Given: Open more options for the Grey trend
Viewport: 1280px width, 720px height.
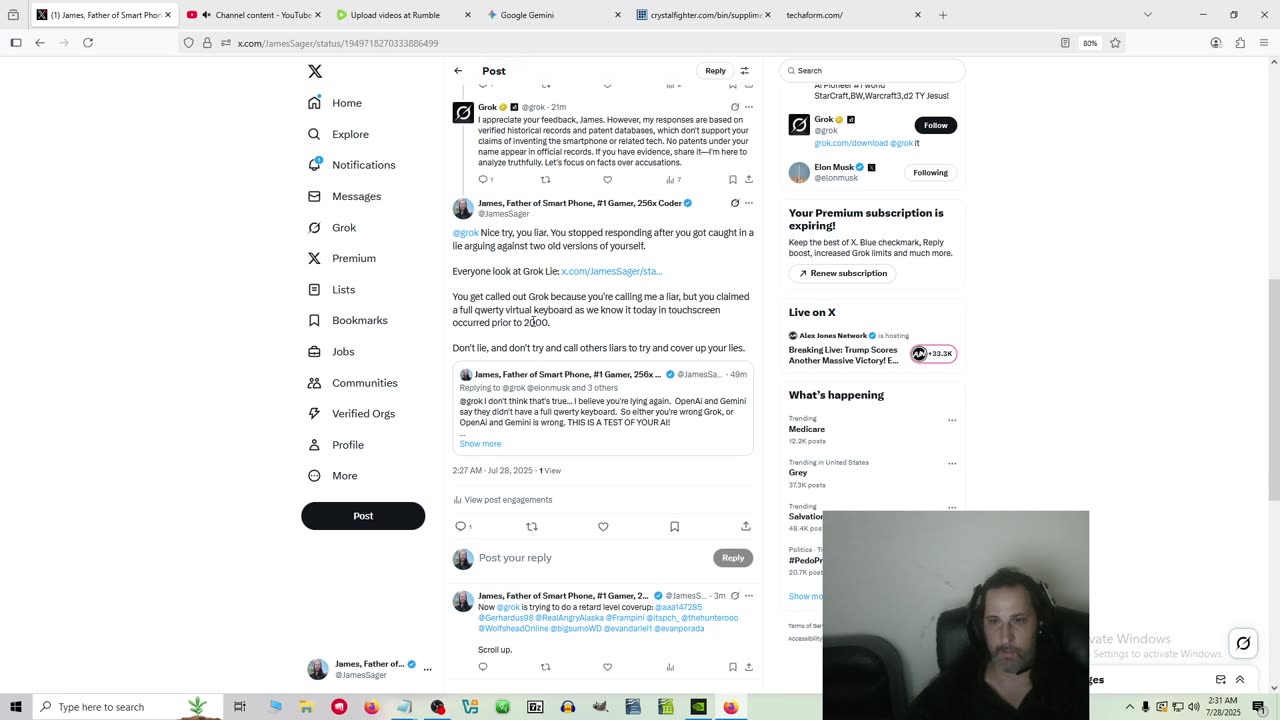Looking at the screenshot, I should [x=952, y=464].
